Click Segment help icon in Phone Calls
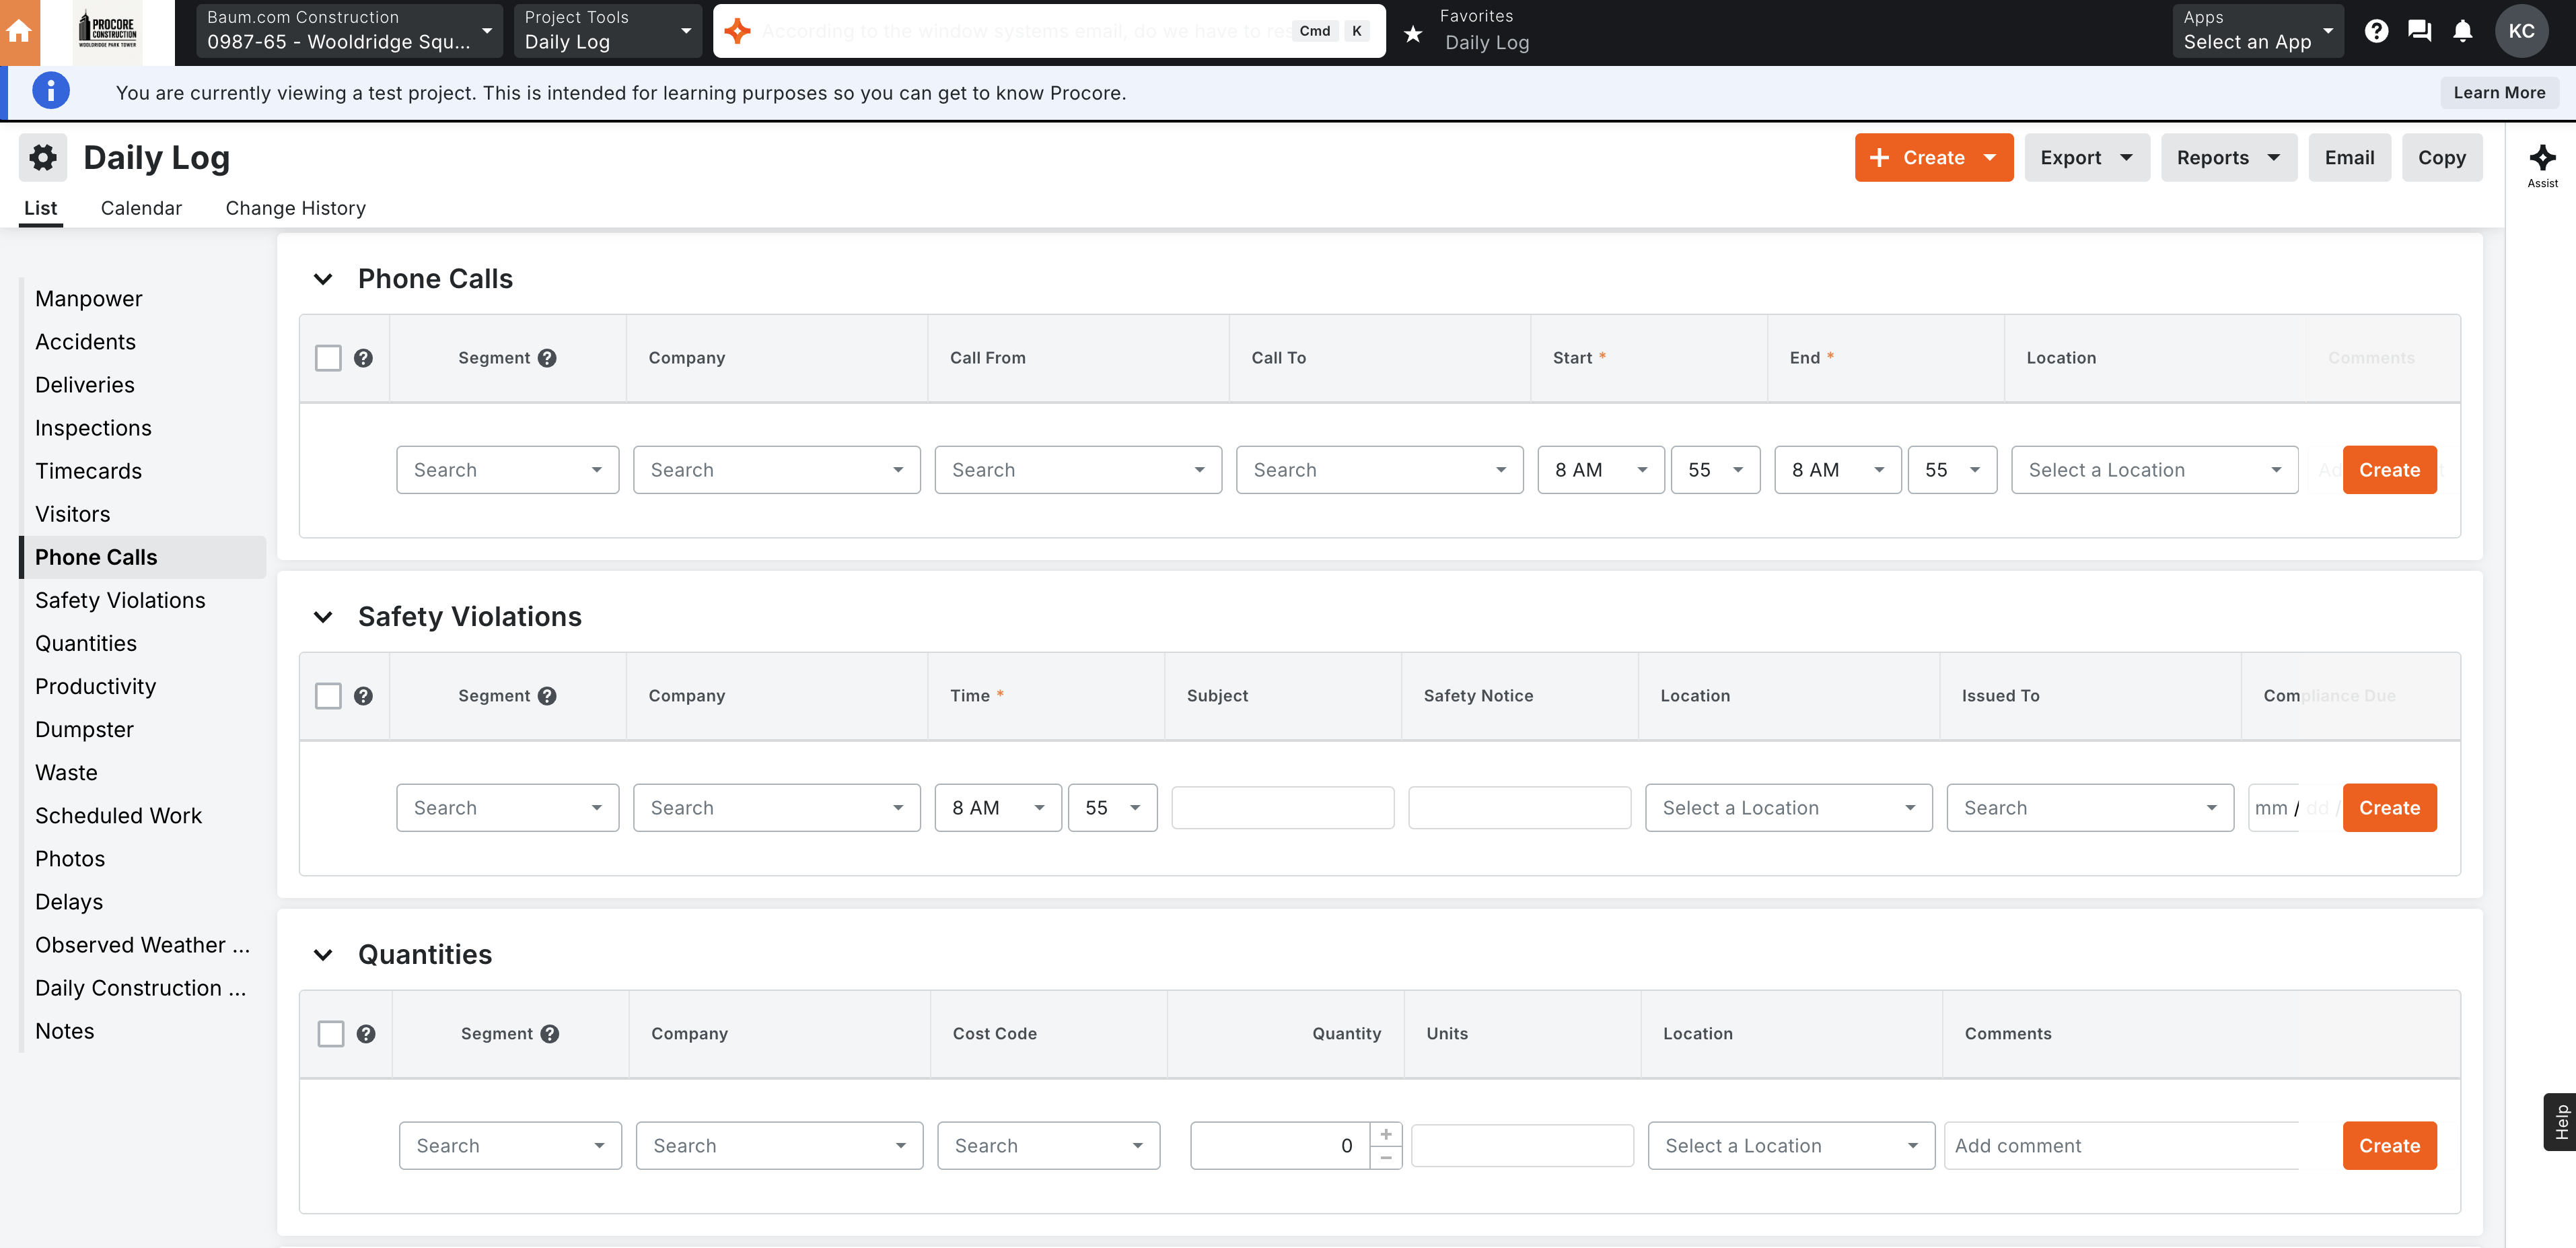Viewport: 2576px width, 1248px height. pos(547,358)
